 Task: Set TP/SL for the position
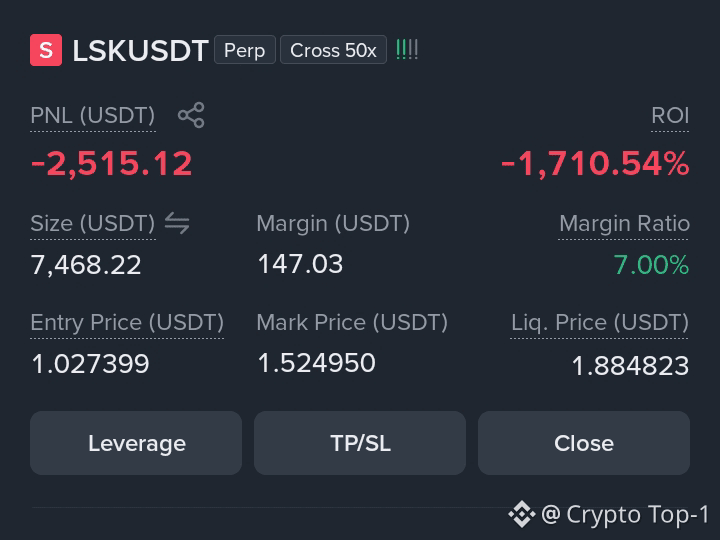(x=360, y=443)
